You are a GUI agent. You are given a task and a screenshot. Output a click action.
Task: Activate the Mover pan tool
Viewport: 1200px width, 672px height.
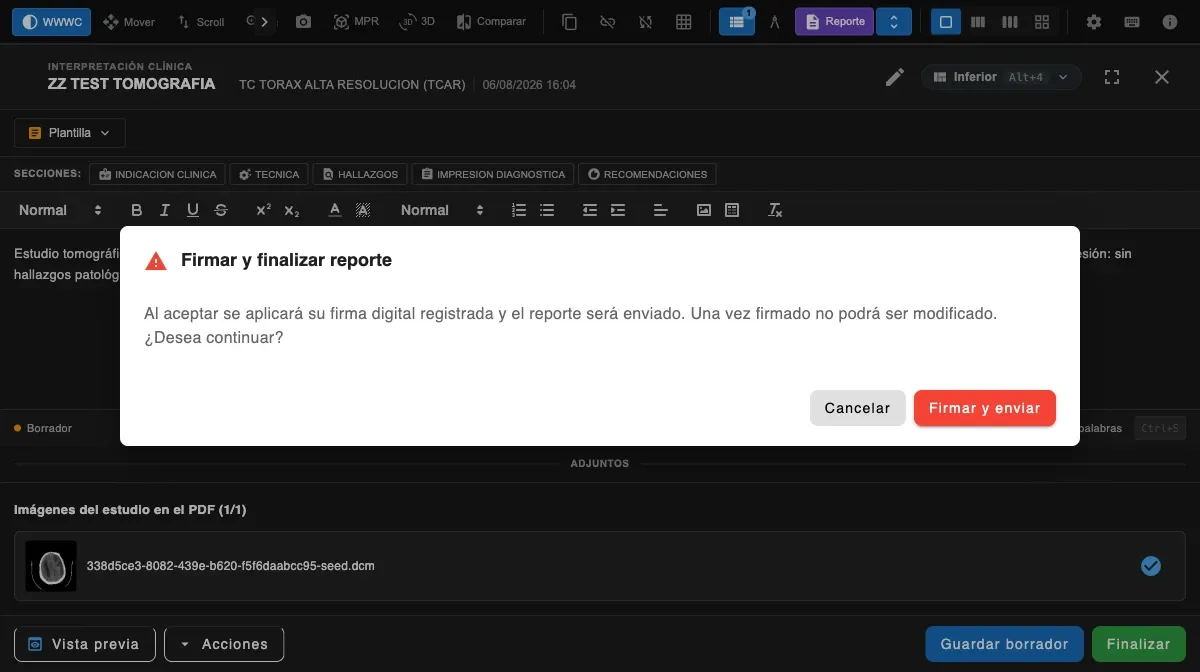coord(128,21)
